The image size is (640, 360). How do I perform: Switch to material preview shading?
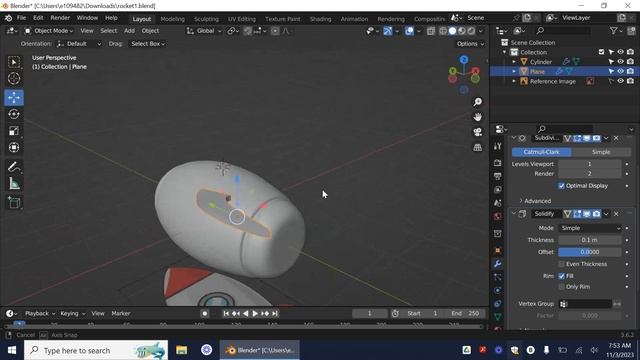462,31
